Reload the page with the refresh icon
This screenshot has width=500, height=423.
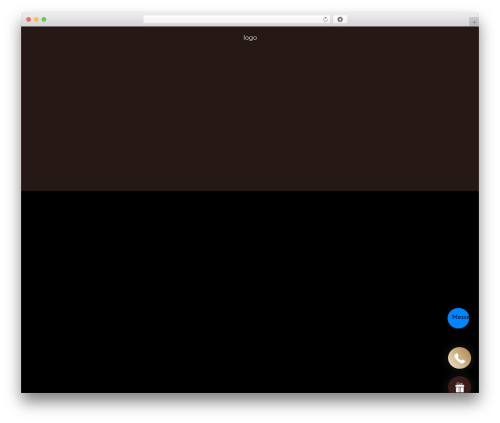pos(325,19)
